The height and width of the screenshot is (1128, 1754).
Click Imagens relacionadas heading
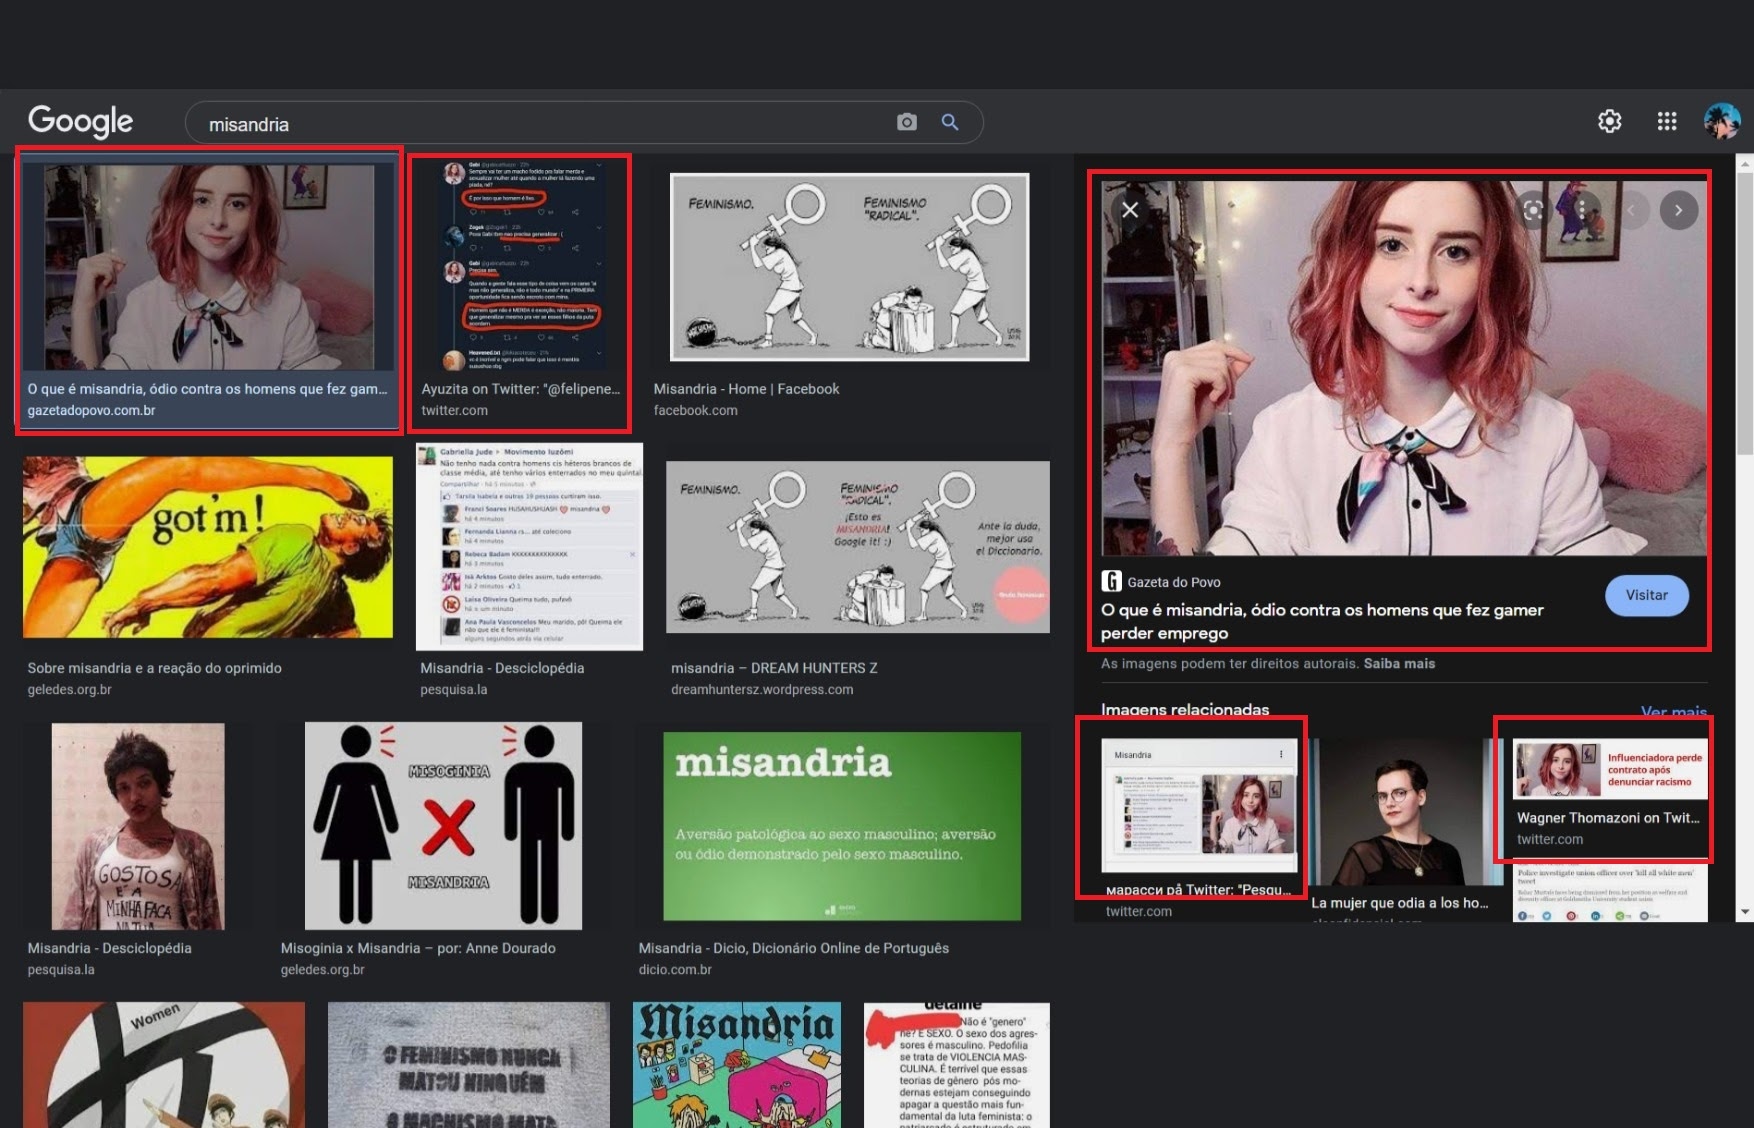coord(1185,710)
